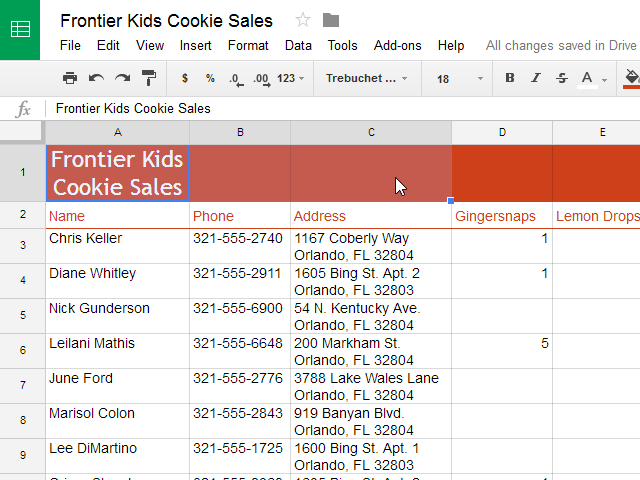Open the text color picker
Screen dimensions: 640x480
[x=590, y=78]
